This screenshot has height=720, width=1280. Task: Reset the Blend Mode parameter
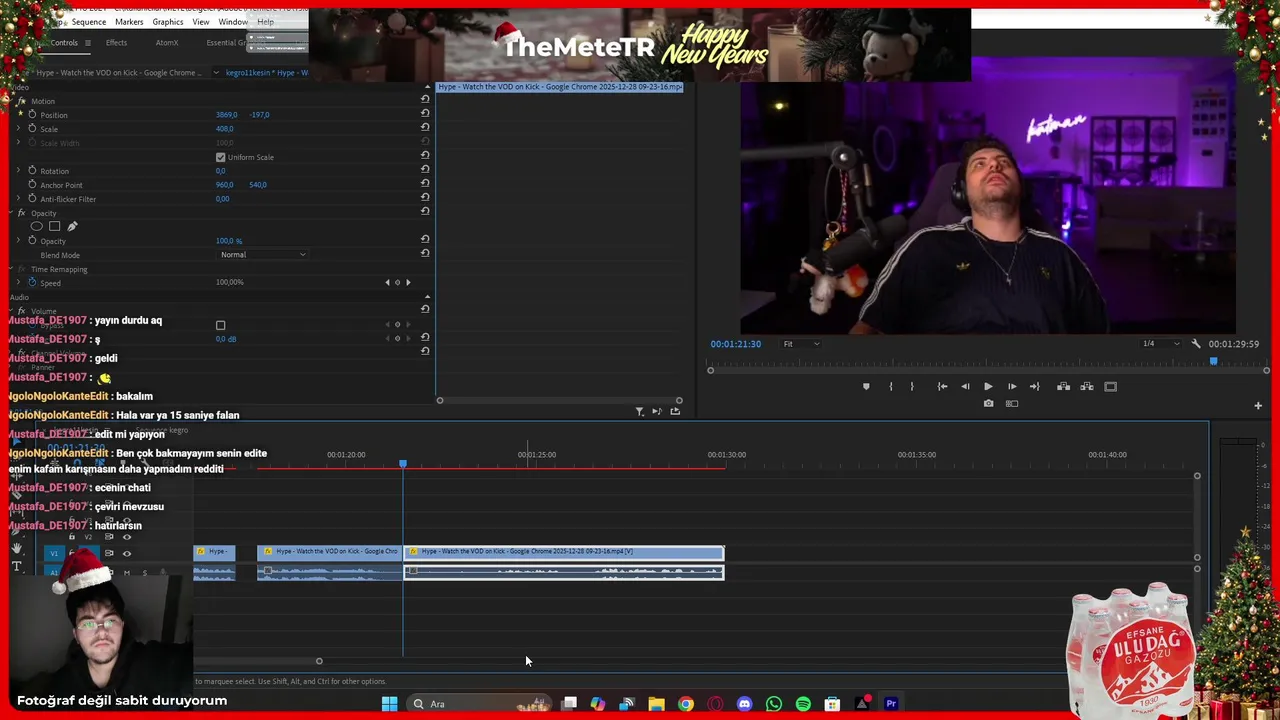click(x=425, y=253)
